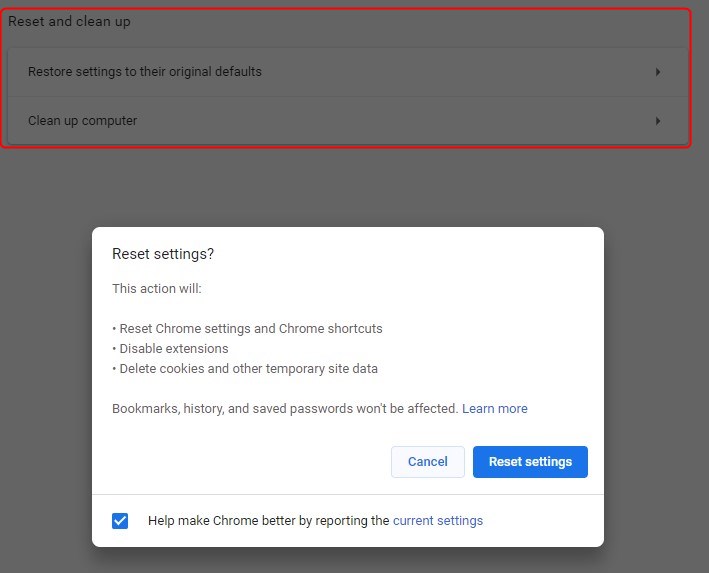709x573 pixels.
Task: Open the Clean up computer row label
Action: pos(83,121)
